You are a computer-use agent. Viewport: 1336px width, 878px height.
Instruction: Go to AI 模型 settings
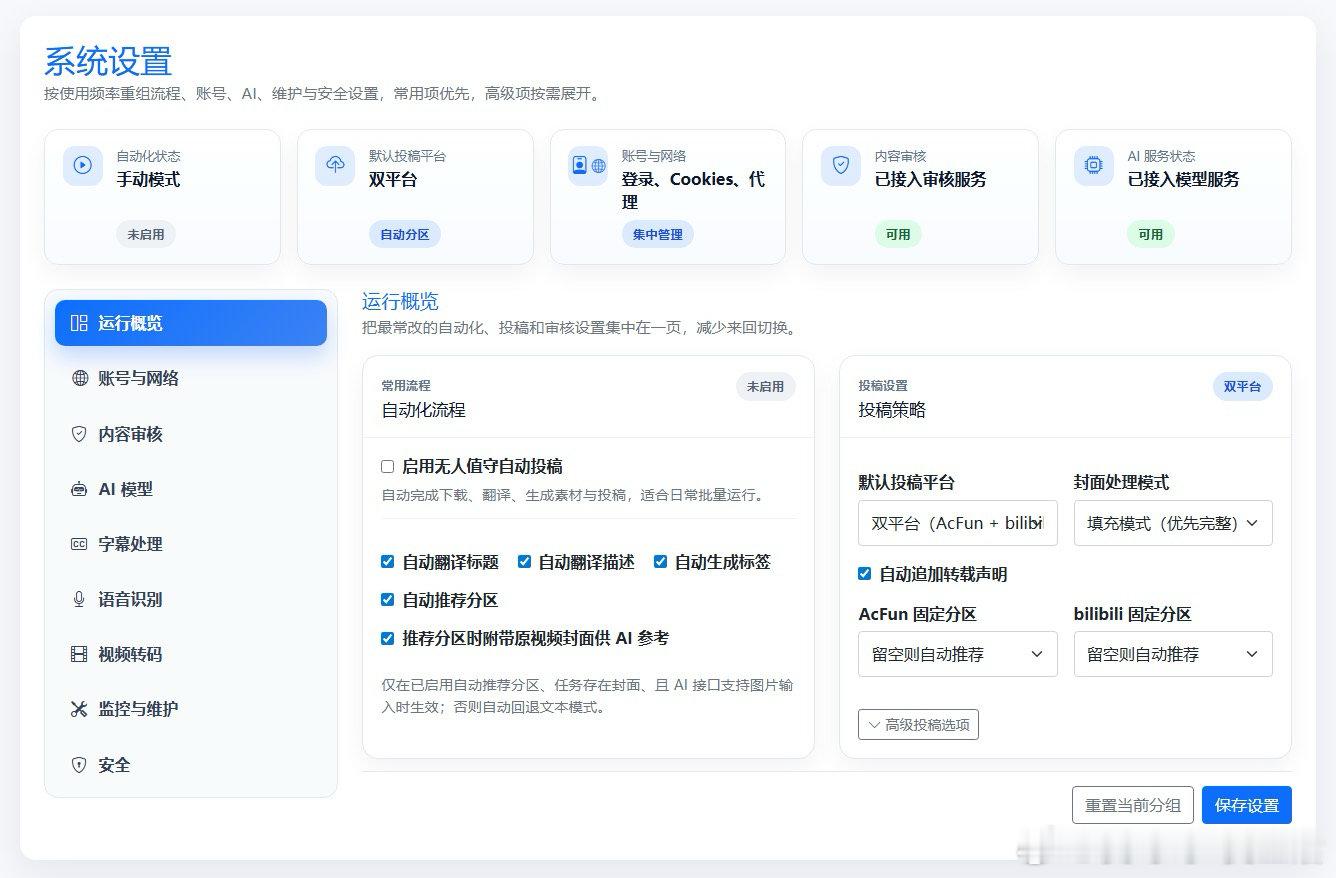(x=191, y=489)
